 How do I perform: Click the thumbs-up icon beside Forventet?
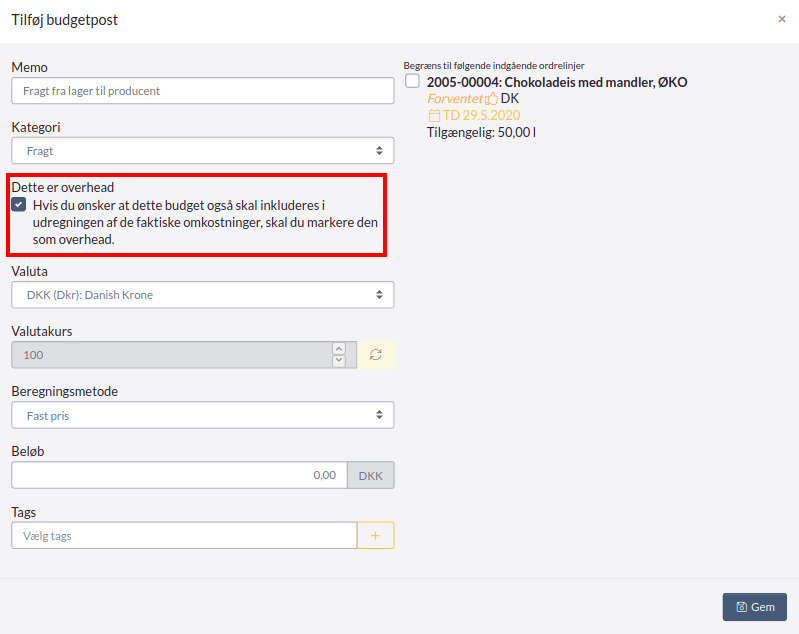click(x=491, y=99)
